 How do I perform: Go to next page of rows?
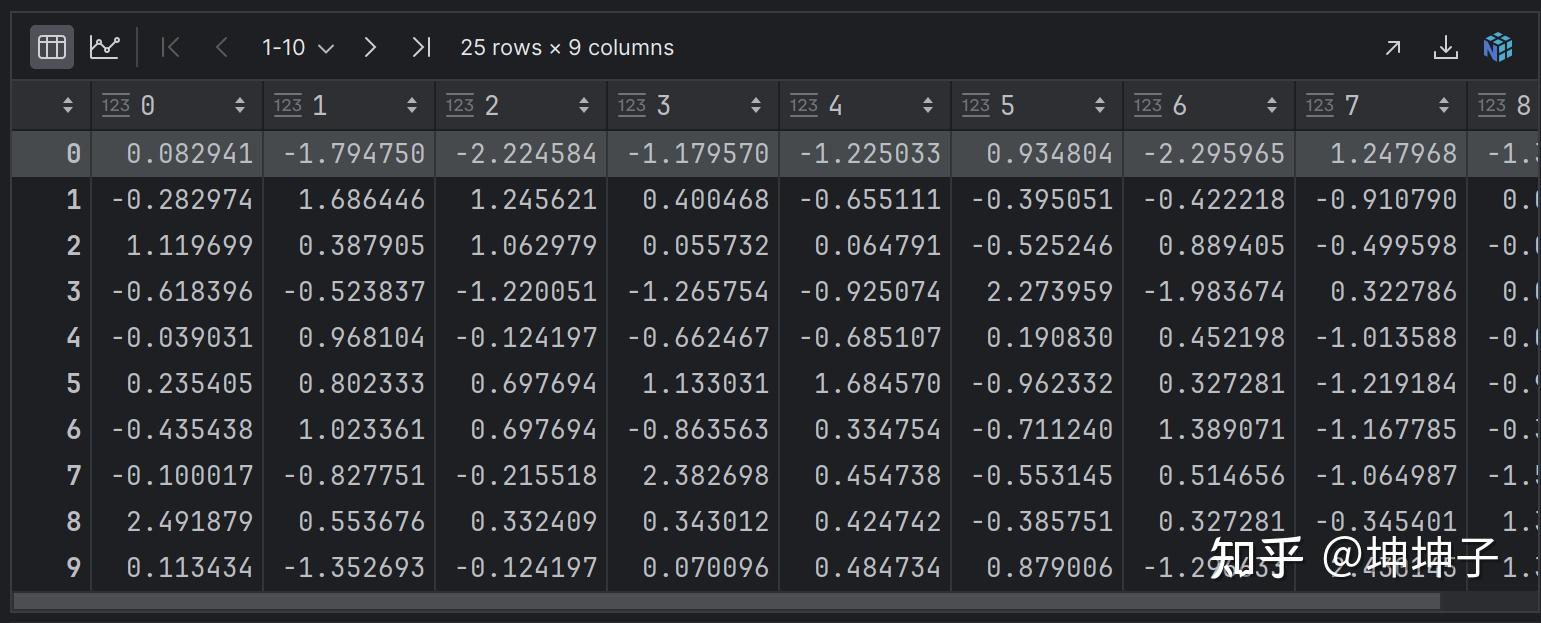370,47
